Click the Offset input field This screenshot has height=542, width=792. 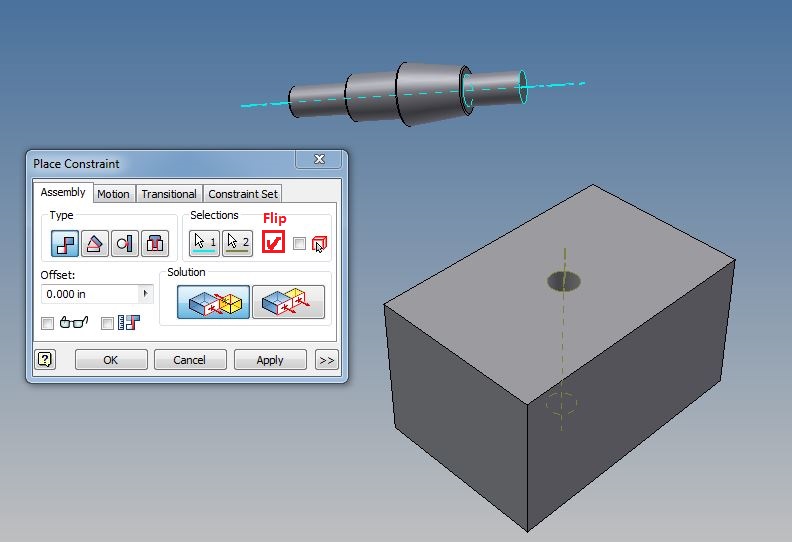pos(90,293)
